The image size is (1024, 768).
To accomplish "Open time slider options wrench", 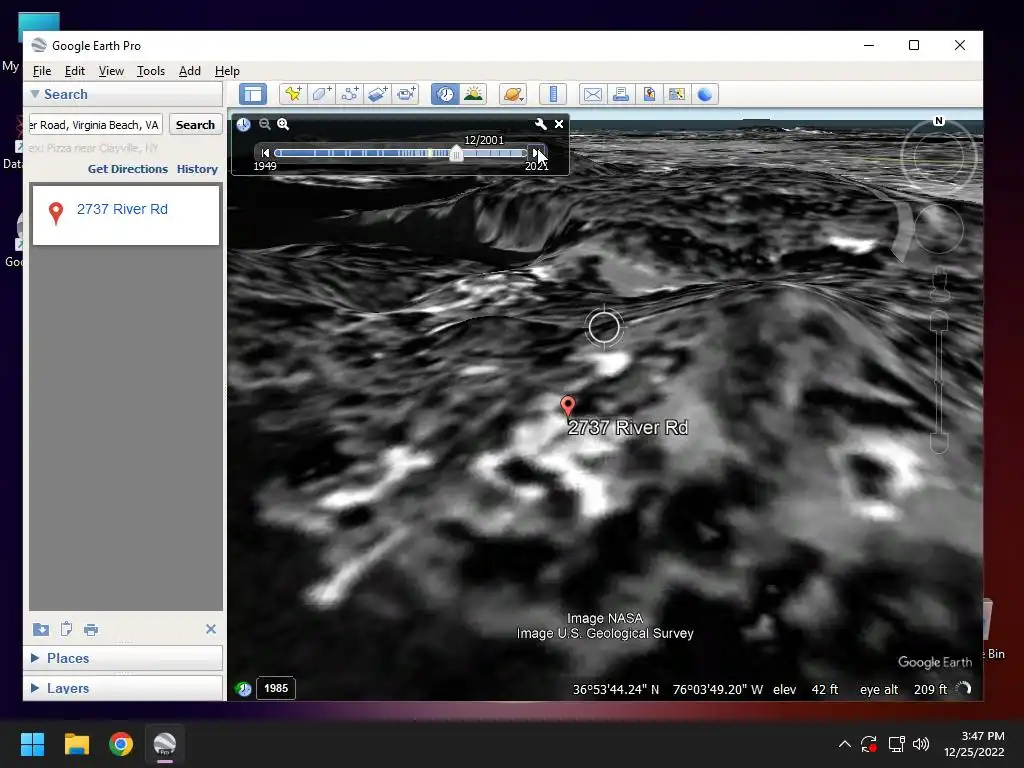I will point(541,124).
